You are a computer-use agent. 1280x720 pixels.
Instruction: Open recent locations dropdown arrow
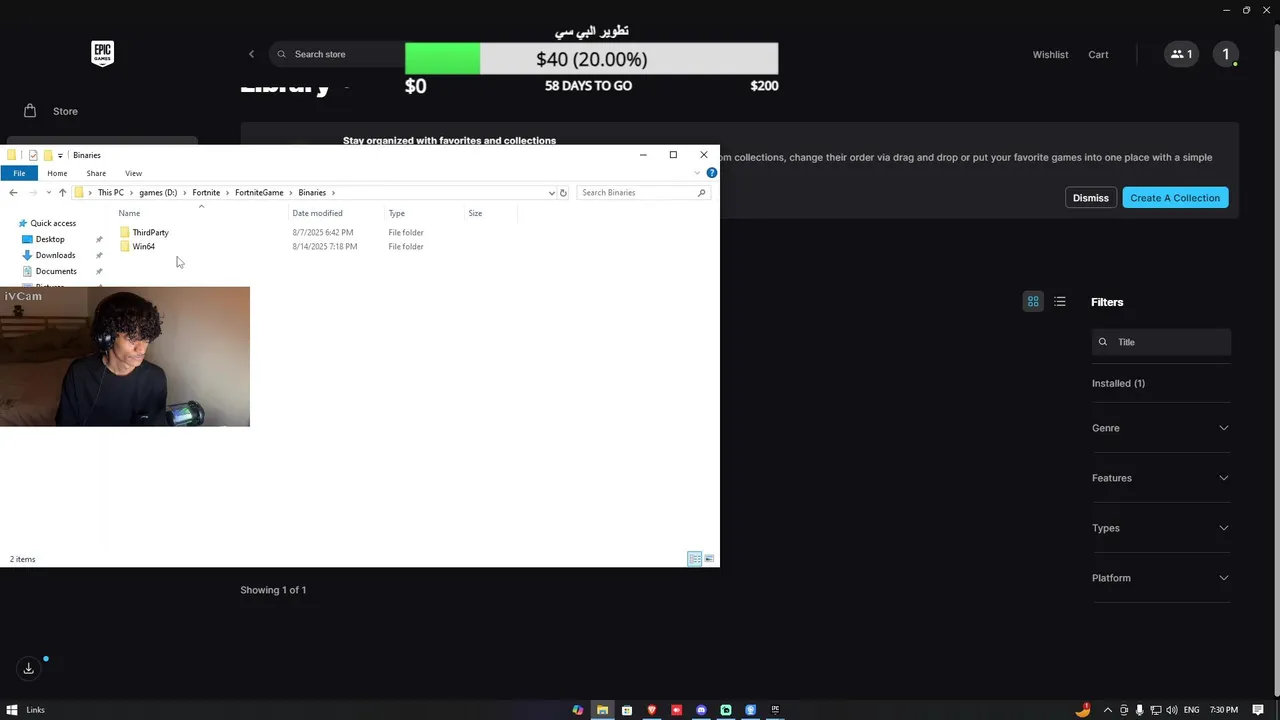[x=47, y=193]
